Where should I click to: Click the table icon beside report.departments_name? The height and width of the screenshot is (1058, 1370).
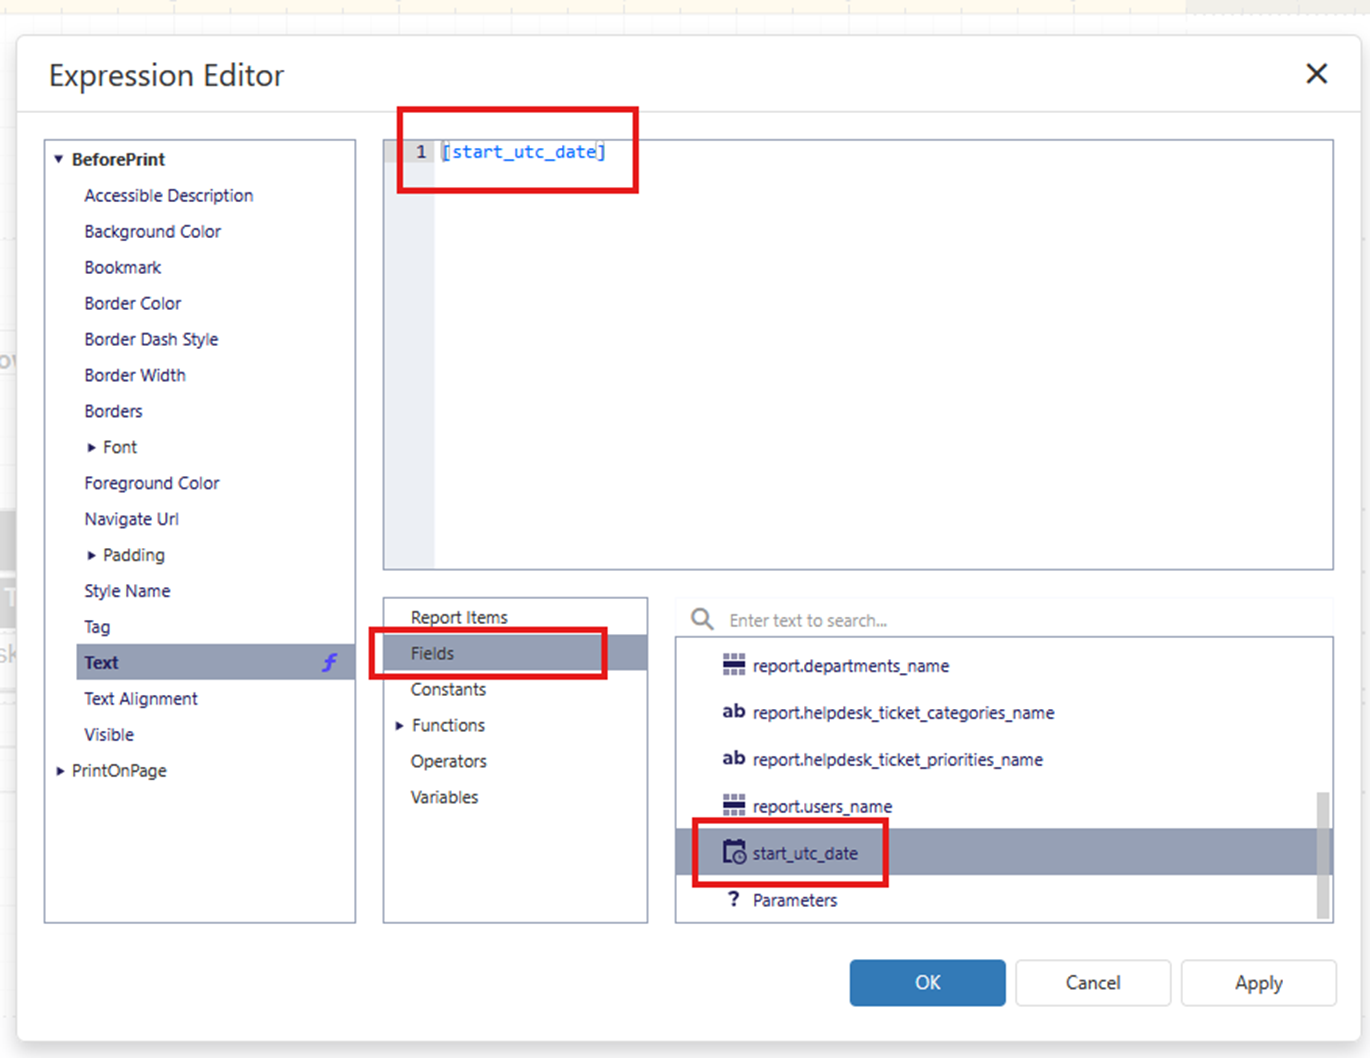(x=733, y=665)
